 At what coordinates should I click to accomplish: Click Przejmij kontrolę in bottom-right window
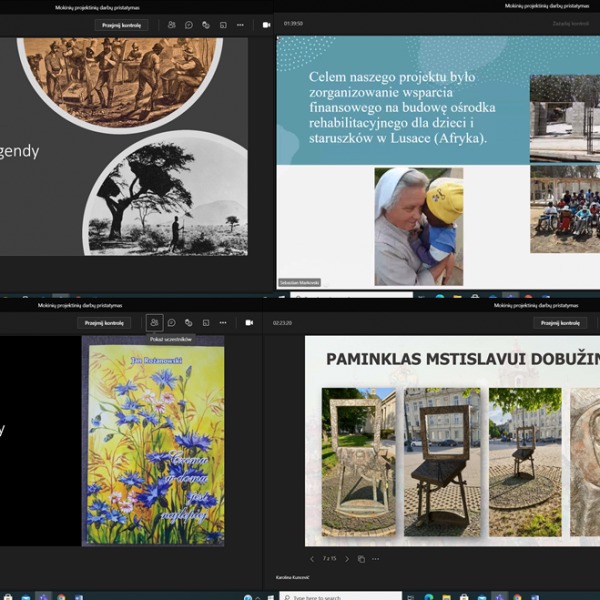click(x=560, y=323)
